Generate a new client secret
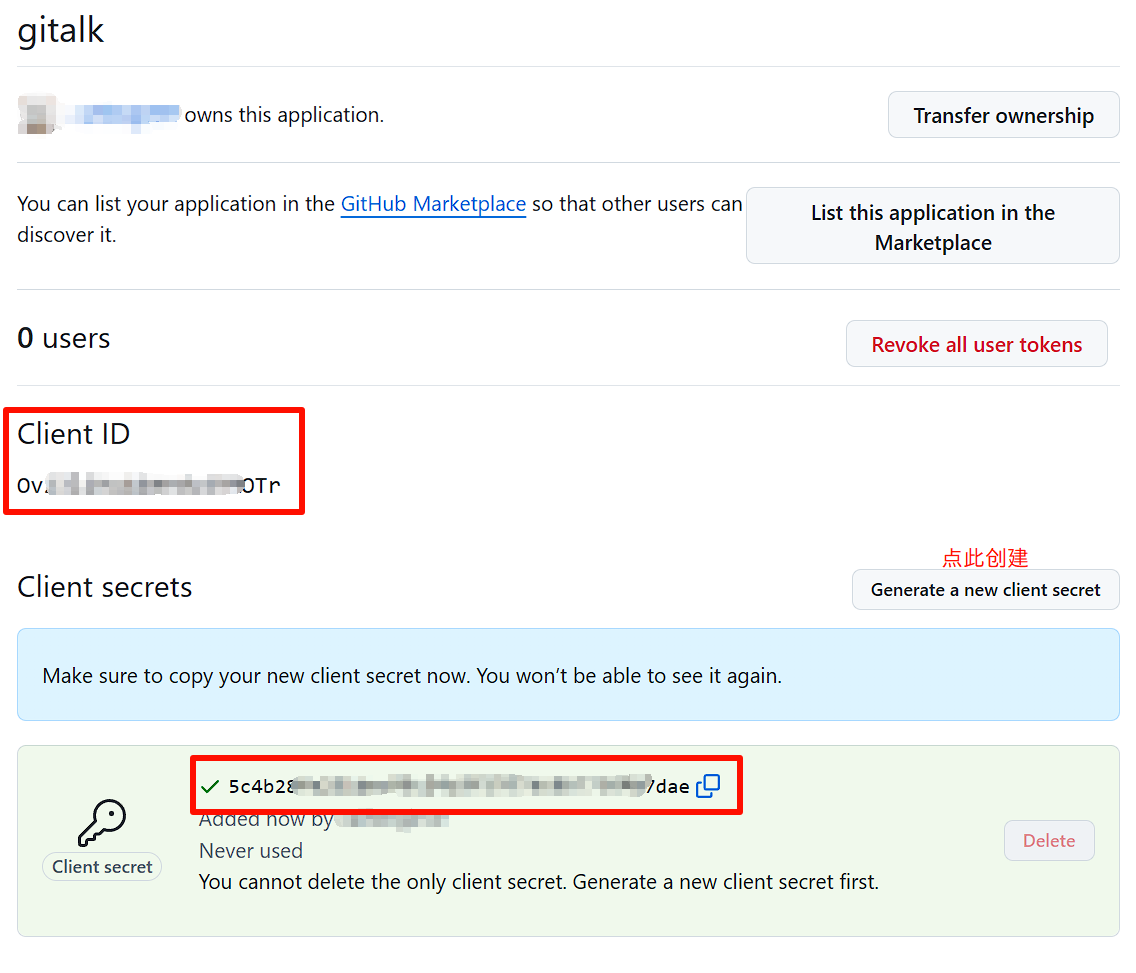This screenshot has width=1136, height=973. pyautogui.click(x=985, y=590)
